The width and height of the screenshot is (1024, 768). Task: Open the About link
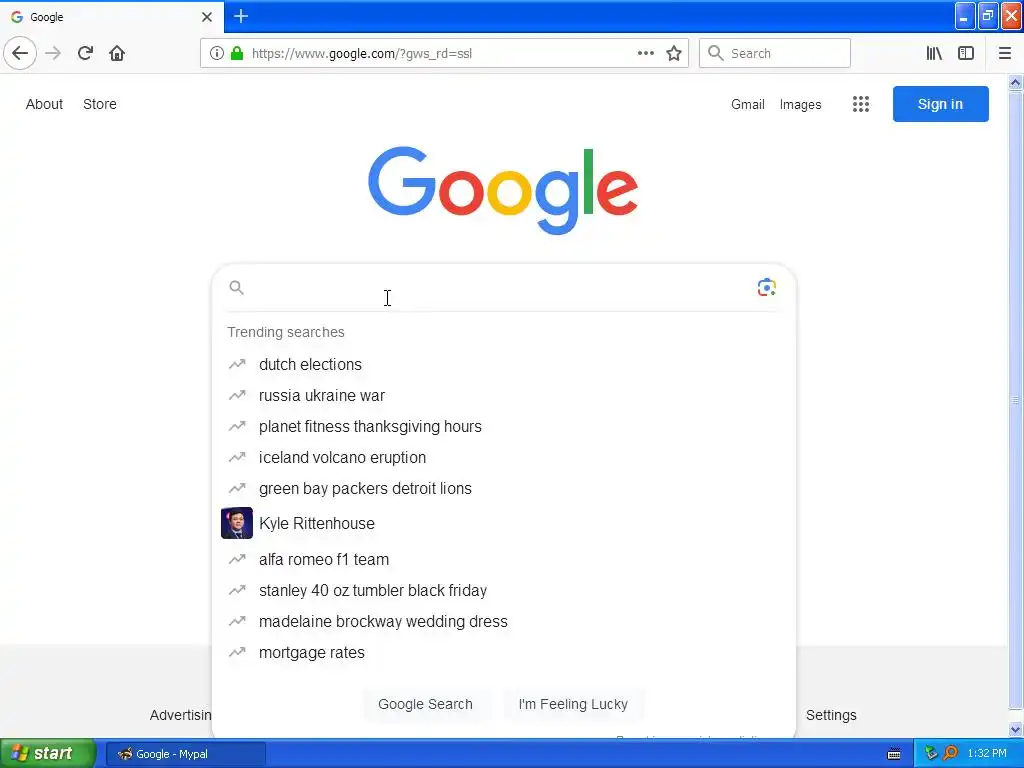click(x=44, y=104)
